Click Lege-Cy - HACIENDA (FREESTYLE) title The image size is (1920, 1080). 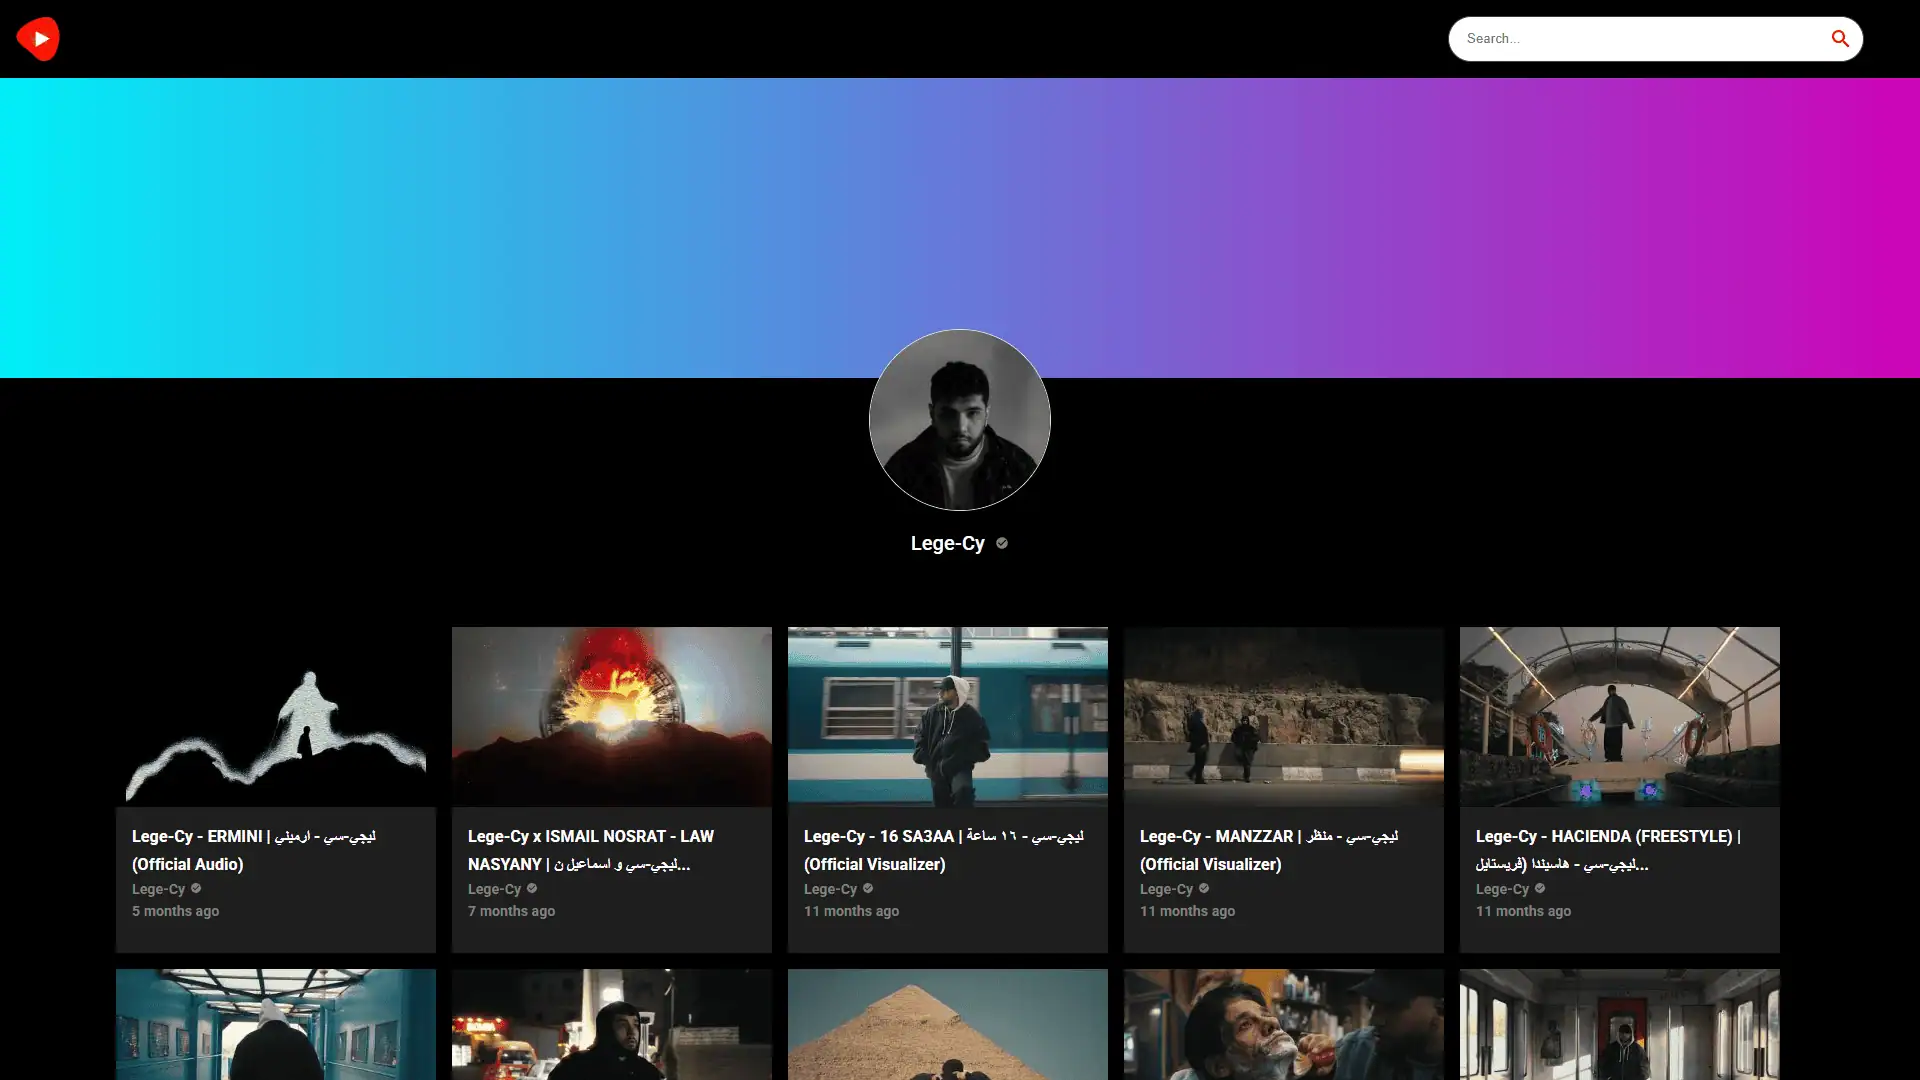click(1608, 850)
